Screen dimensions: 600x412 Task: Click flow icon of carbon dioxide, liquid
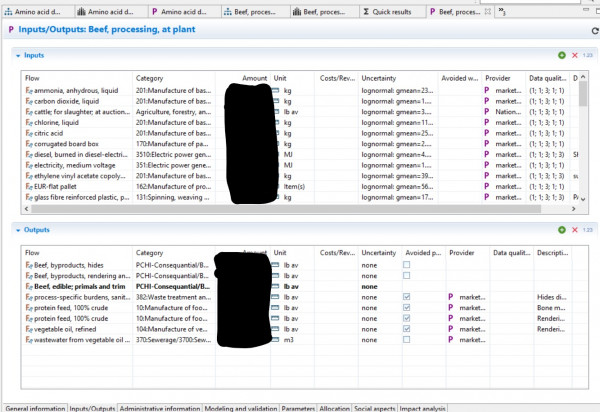(x=29, y=101)
